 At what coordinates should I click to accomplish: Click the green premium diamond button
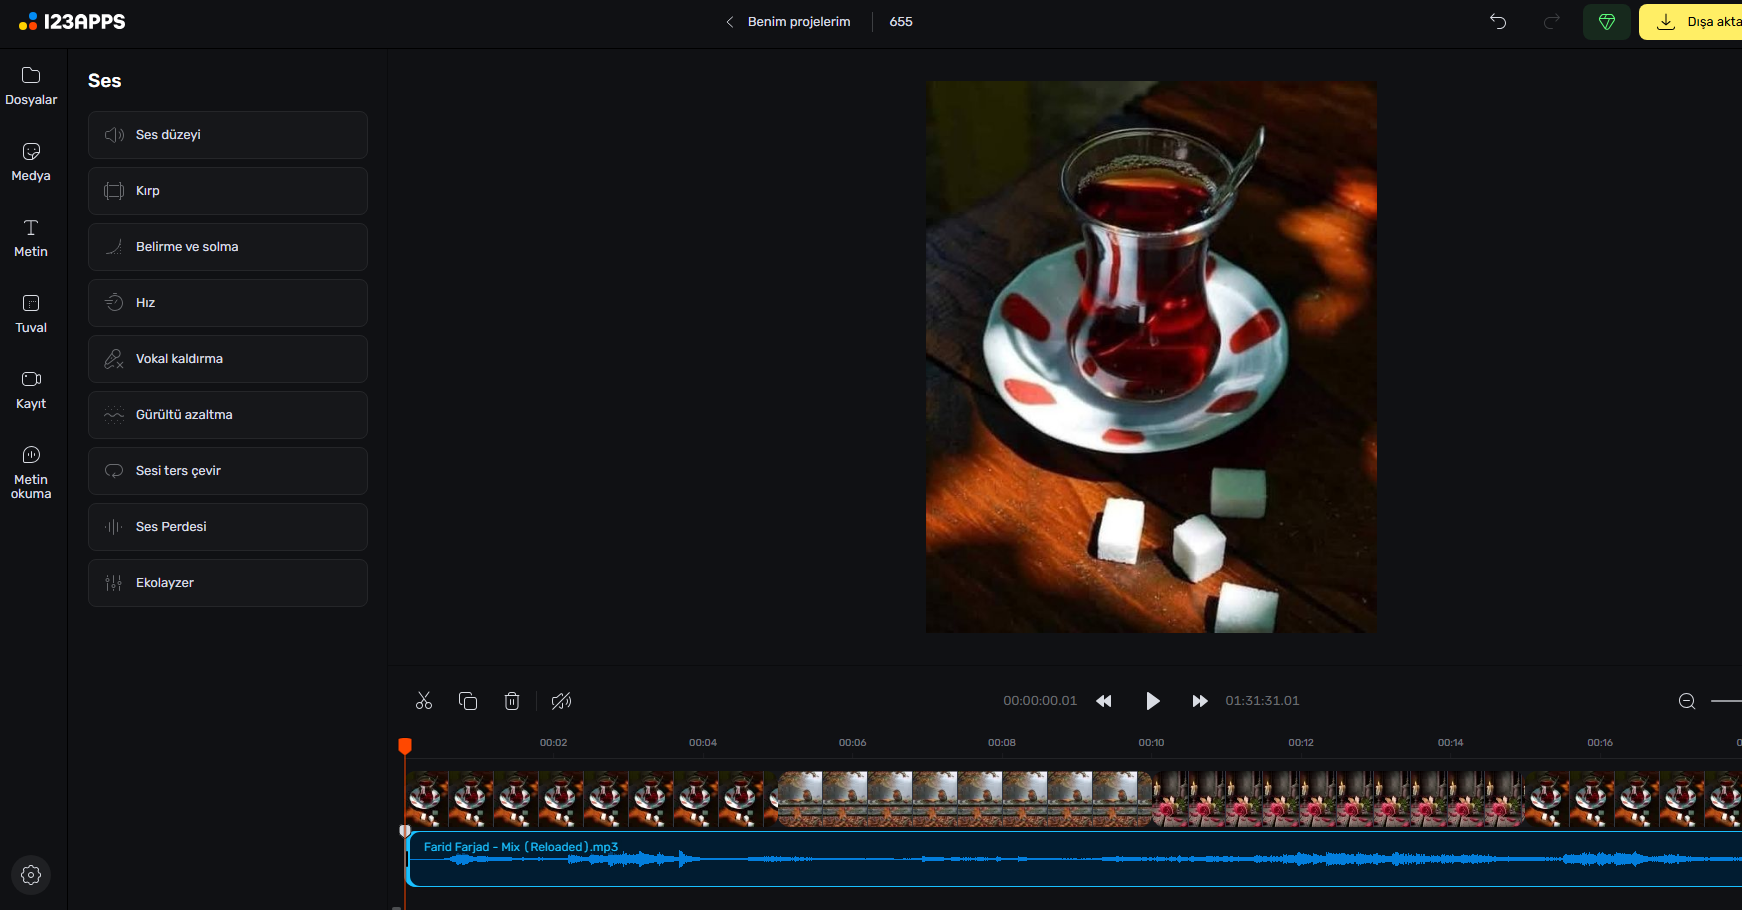click(x=1606, y=22)
